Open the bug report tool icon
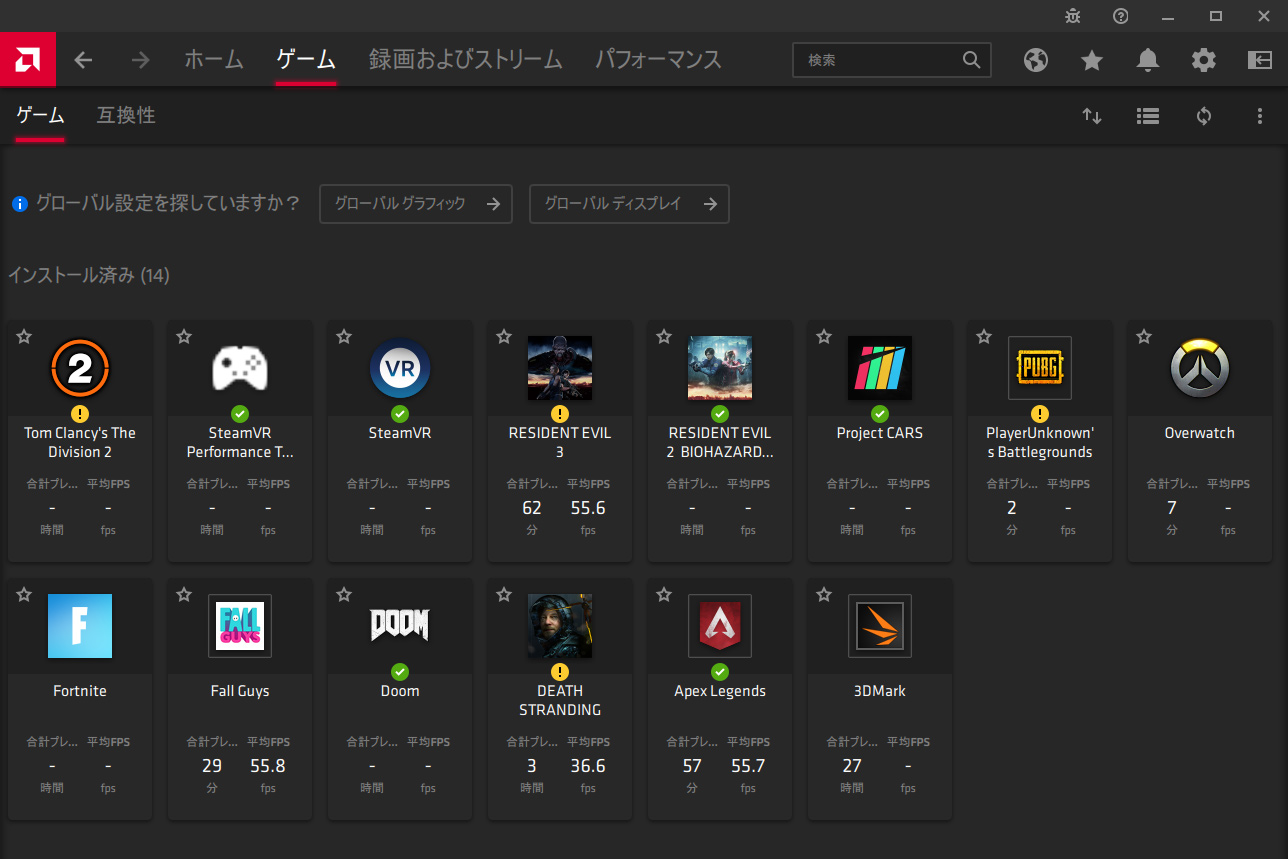1288x859 pixels. point(1073,16)
